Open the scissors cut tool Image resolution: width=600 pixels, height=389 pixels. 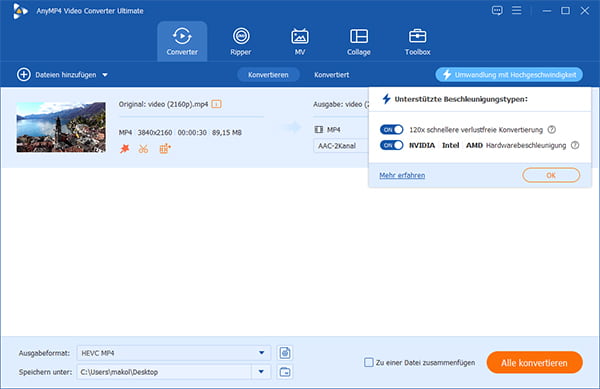tap(143, 149)
